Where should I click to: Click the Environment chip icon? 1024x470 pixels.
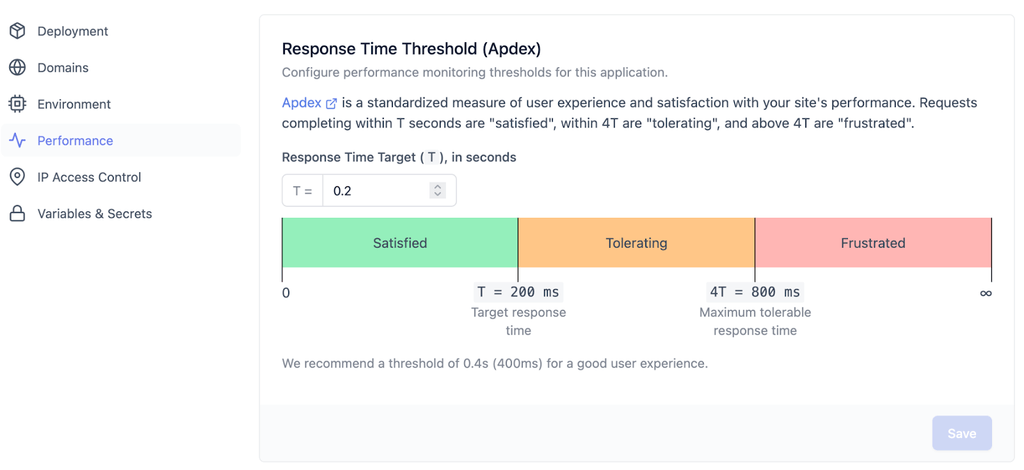(17, 104)
